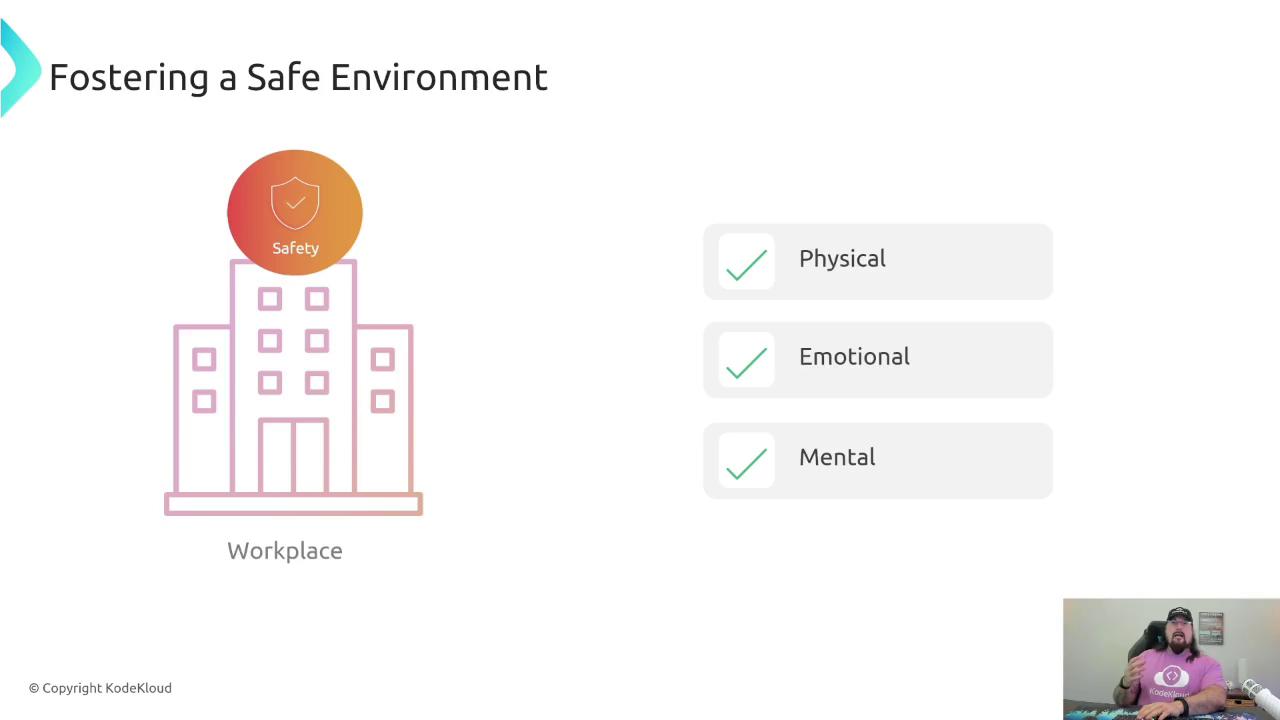Click the Copyright KodeKloud footer text
This screenshot has width=1280, height=720.
[x=100, y=688]
